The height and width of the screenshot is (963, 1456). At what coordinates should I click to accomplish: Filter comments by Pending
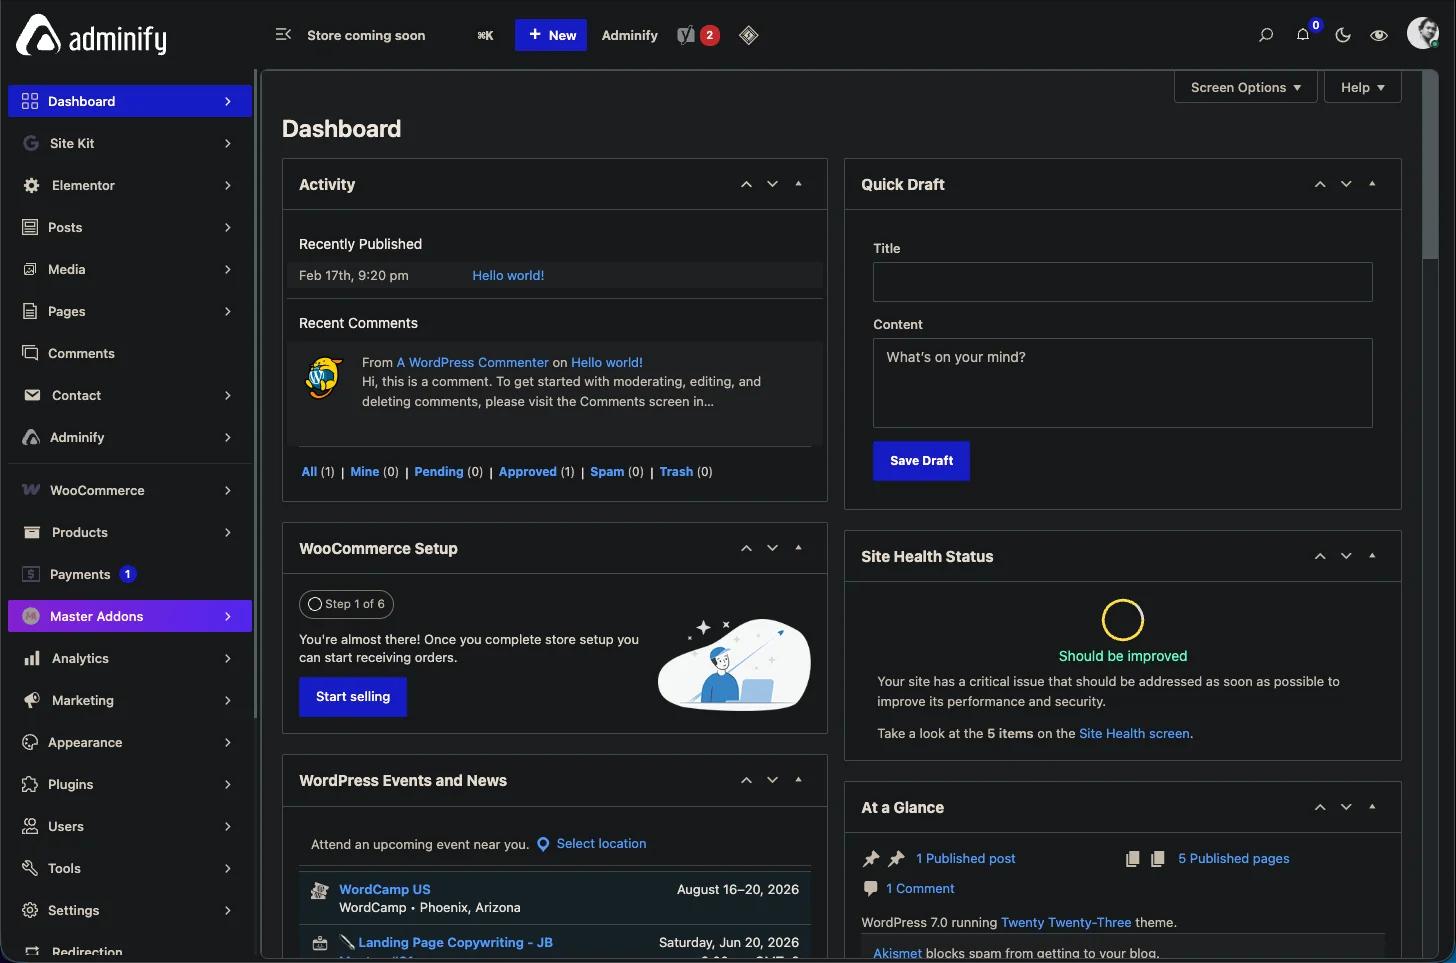(x=439, y=472)
